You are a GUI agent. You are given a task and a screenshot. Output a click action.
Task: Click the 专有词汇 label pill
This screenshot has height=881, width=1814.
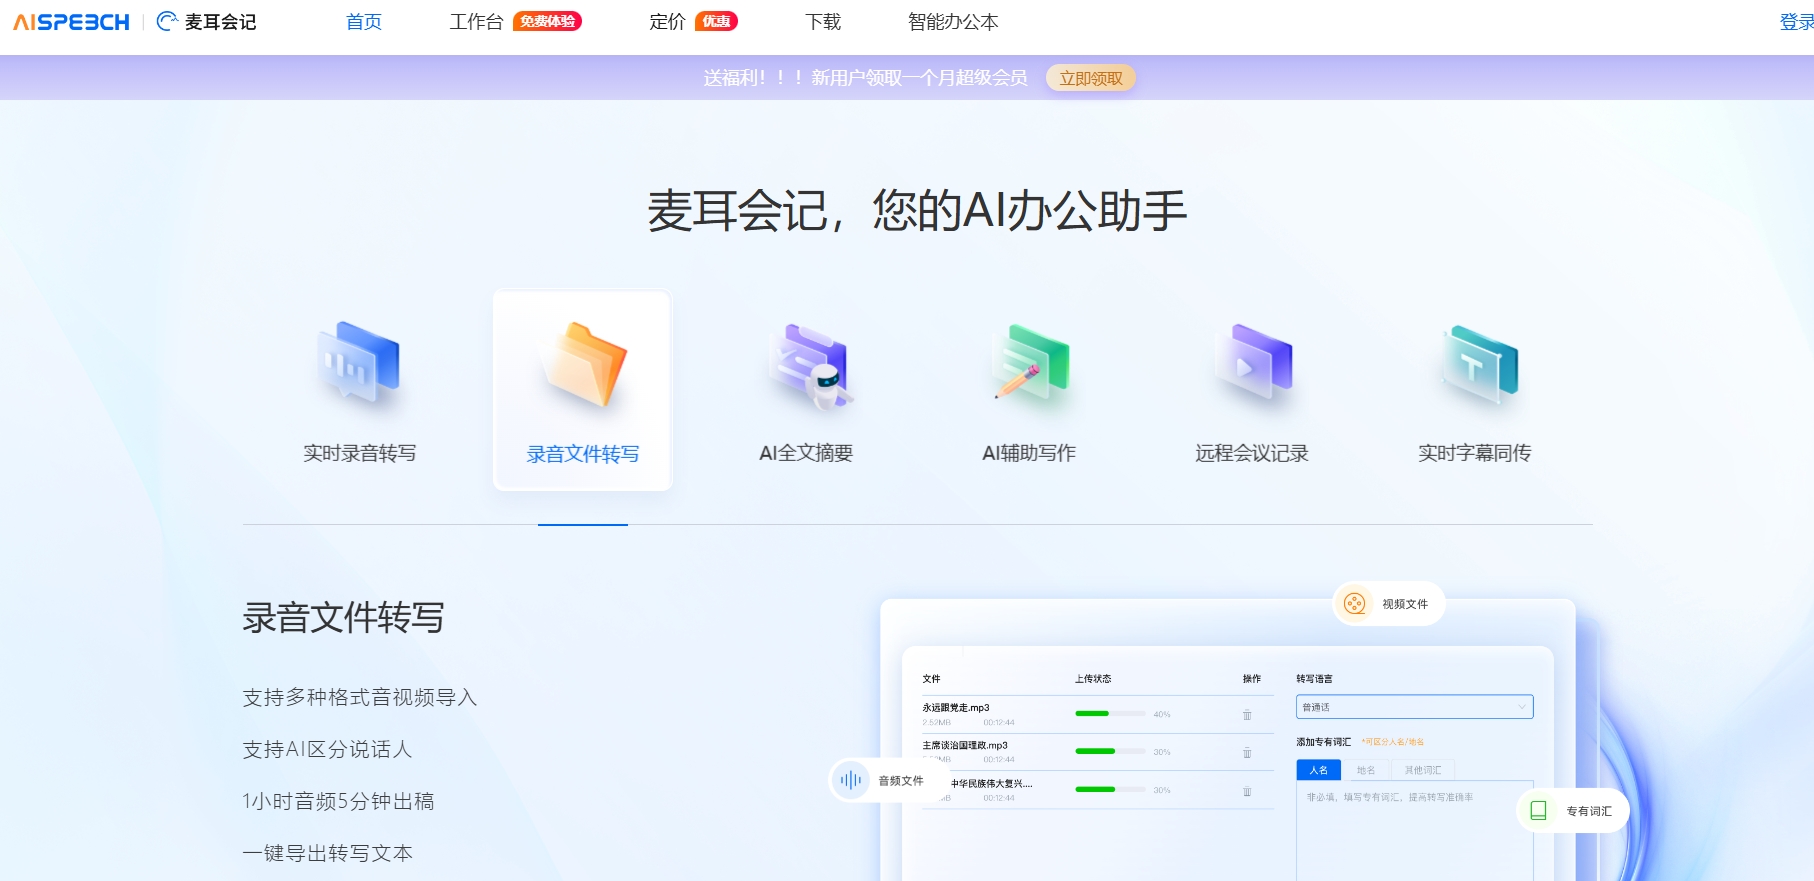pyautogui.click(x=1573, y=811)
